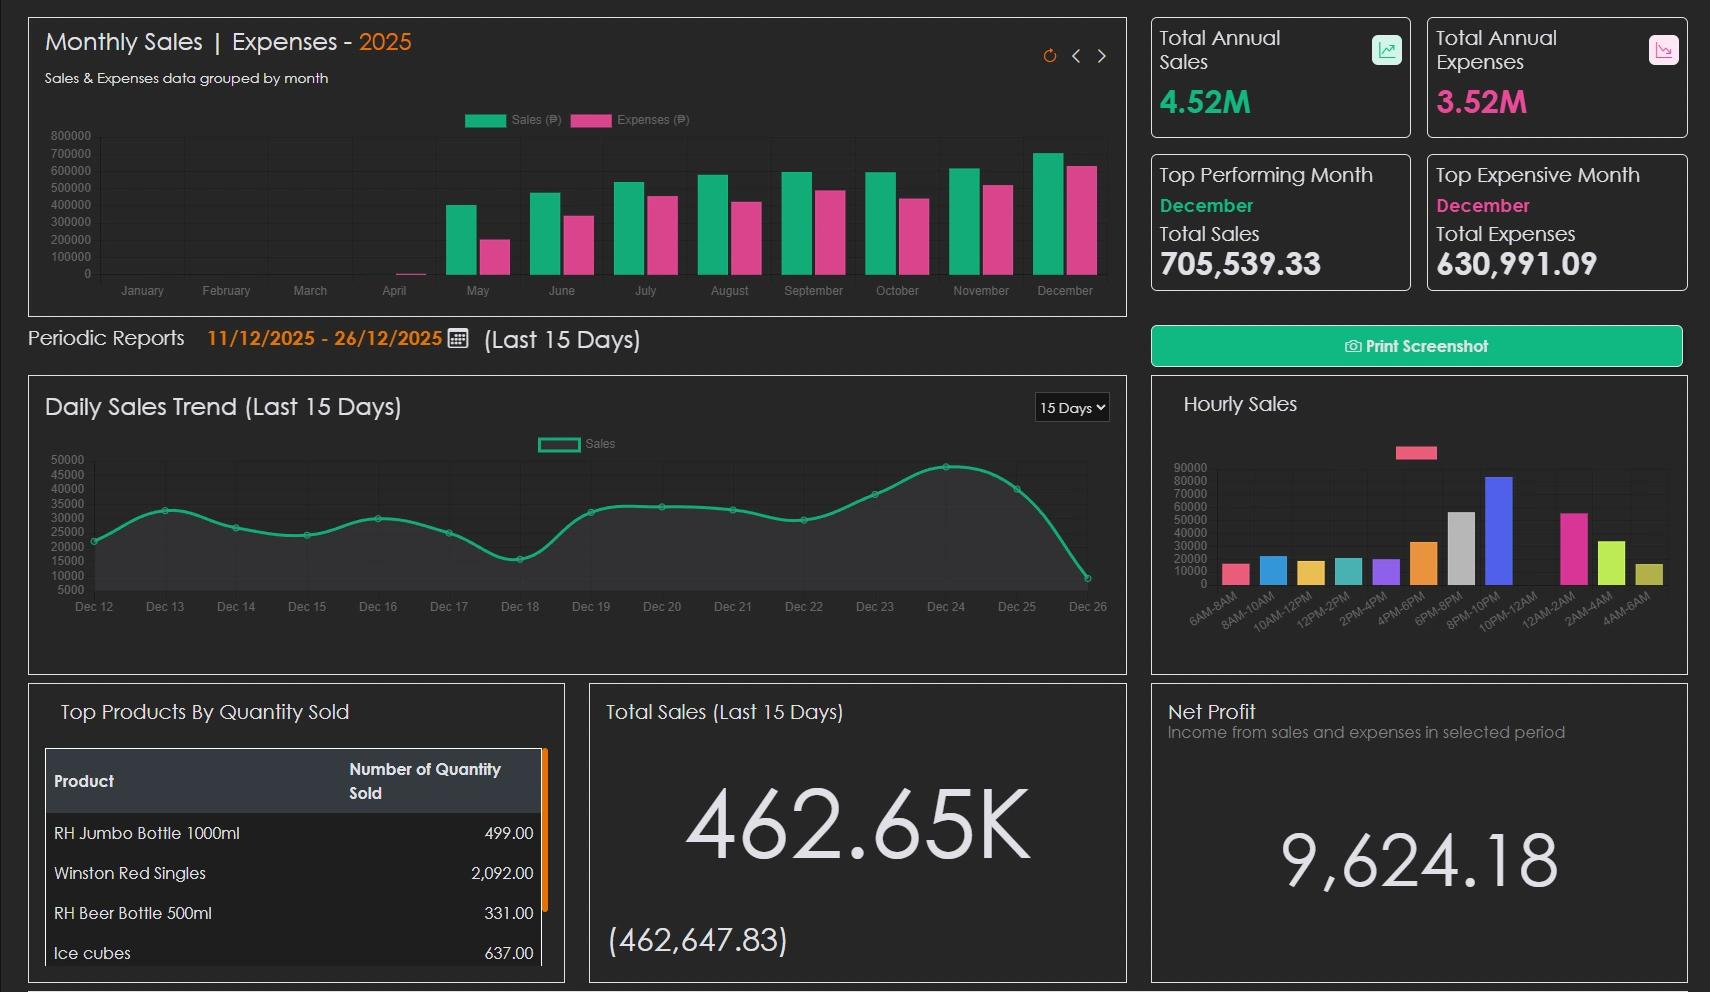Click the rising-chart icon on Total Annual Sales card

(x=1386, y=48)
